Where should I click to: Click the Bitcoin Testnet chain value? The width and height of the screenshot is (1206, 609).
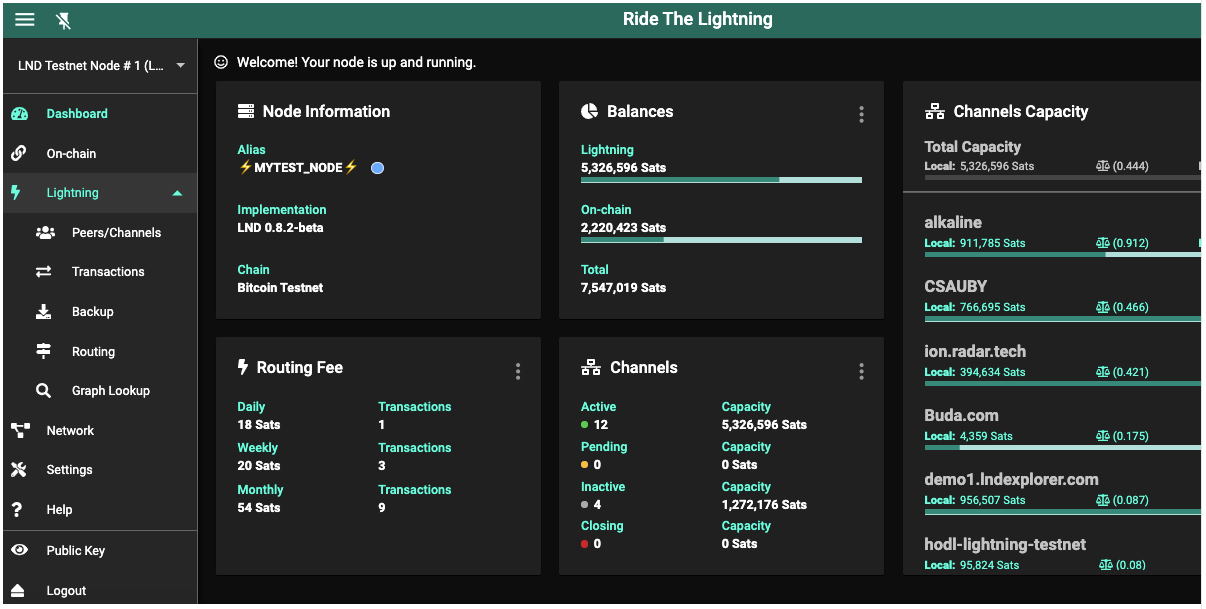click(x=280, y=288)
